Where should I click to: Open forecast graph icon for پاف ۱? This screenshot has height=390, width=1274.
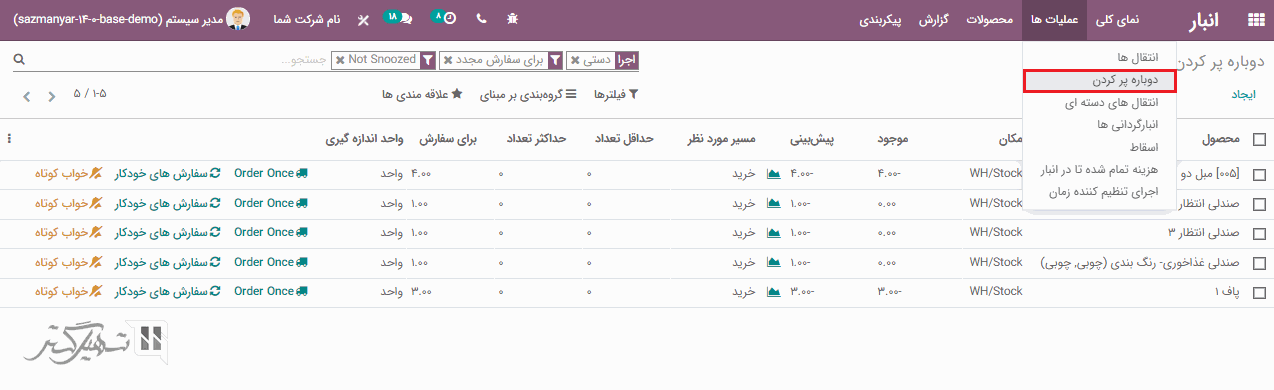click(x=773, y=291)
